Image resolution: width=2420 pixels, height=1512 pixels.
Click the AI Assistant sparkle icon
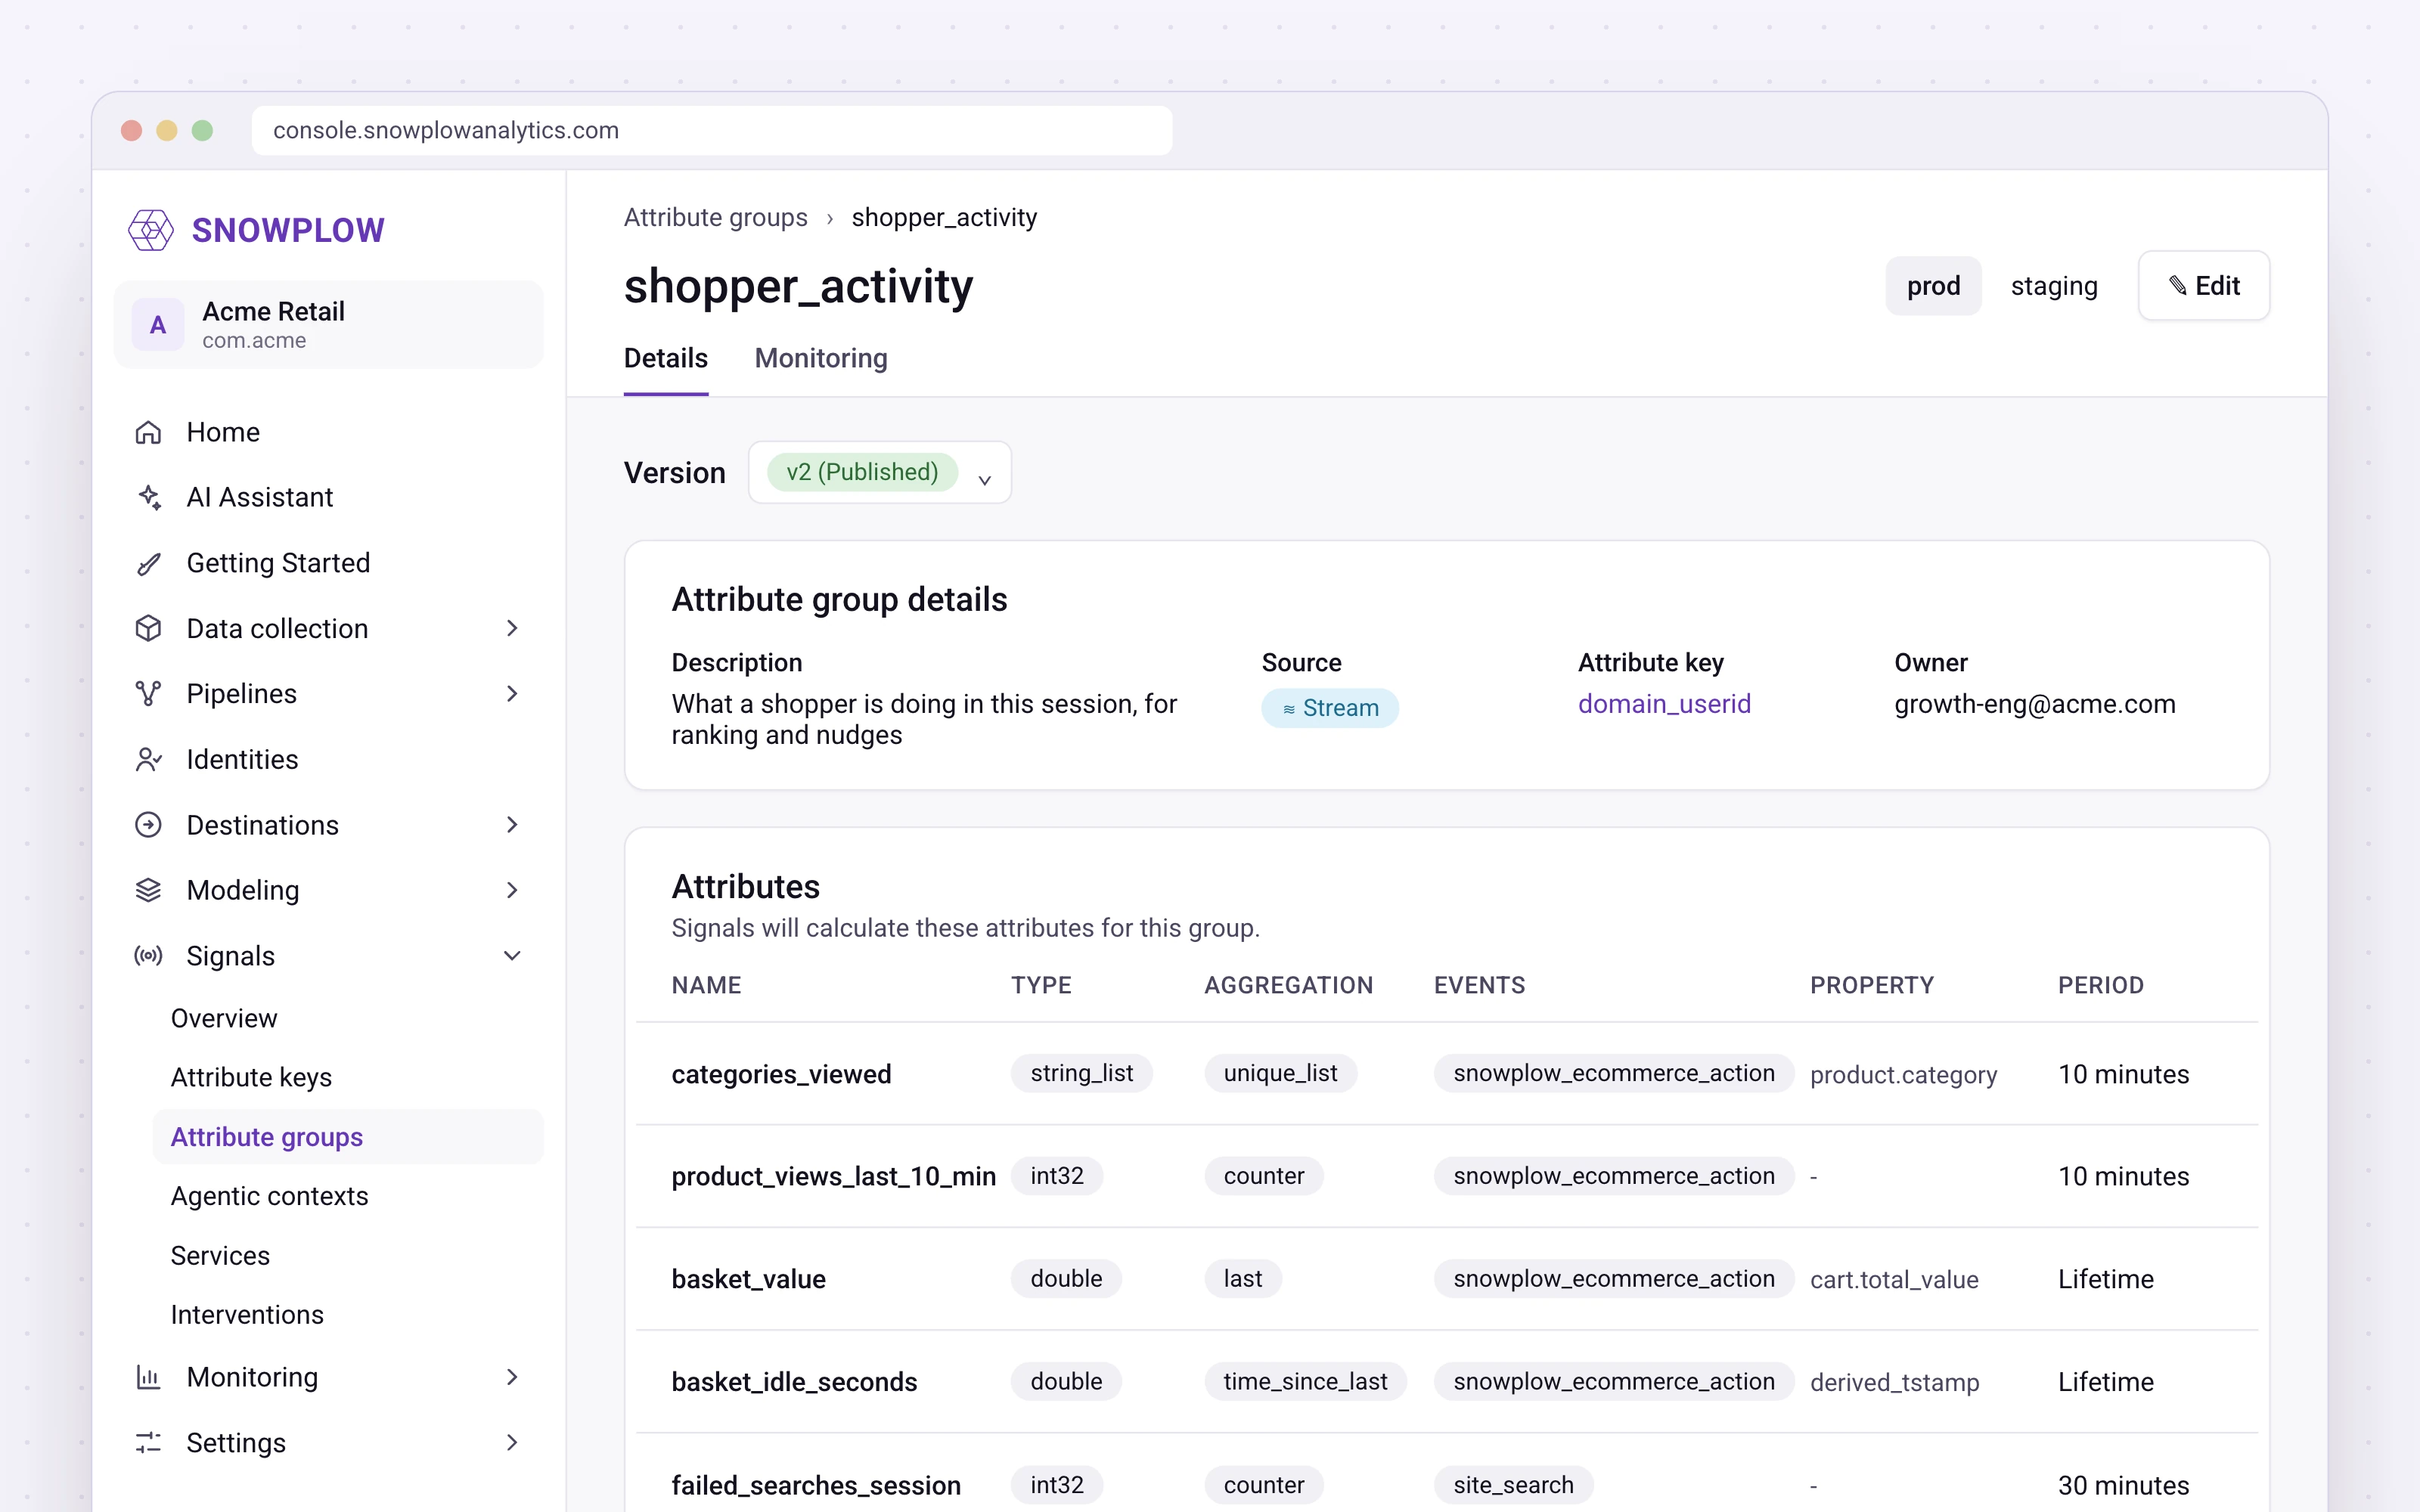[148, 497]
